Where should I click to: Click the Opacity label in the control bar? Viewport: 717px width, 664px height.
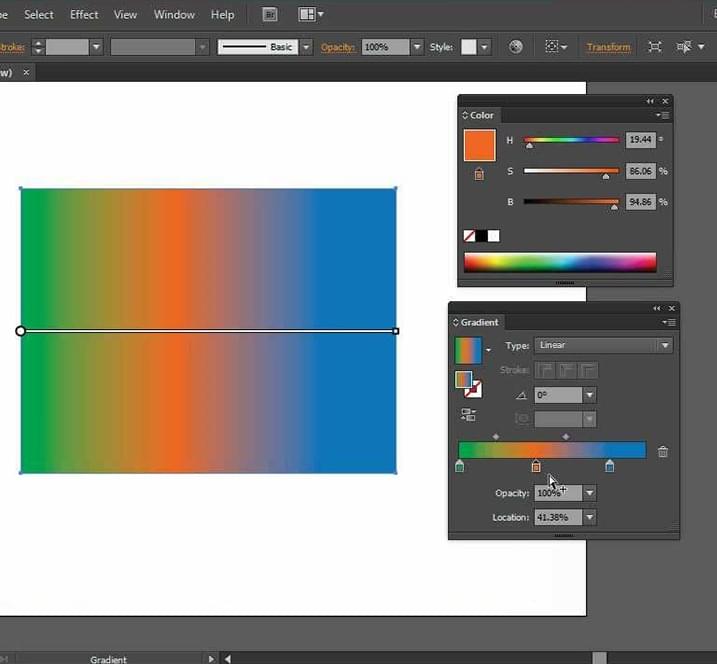(338, 47)
